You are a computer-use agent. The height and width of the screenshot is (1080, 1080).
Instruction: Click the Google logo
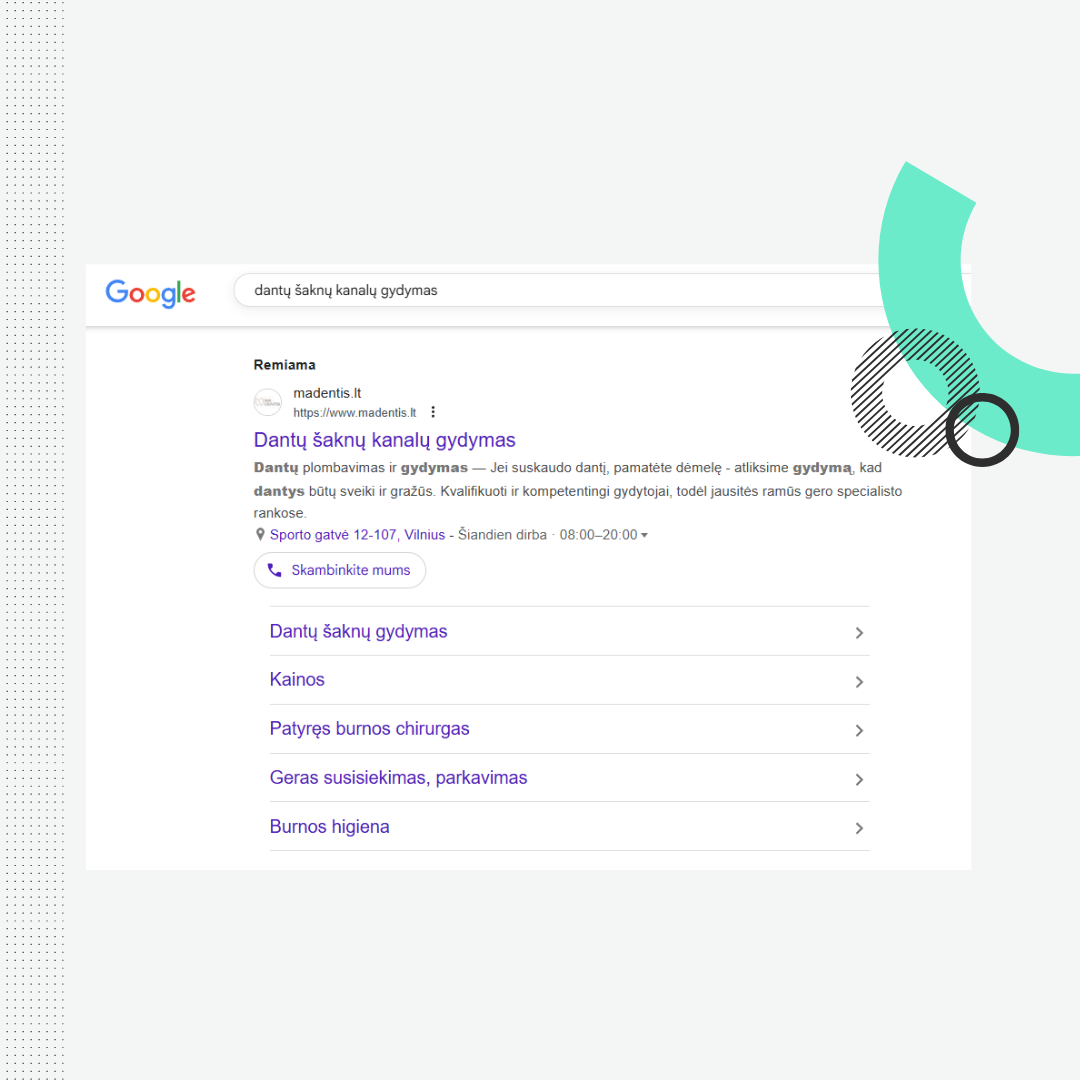tap(150, 293)
